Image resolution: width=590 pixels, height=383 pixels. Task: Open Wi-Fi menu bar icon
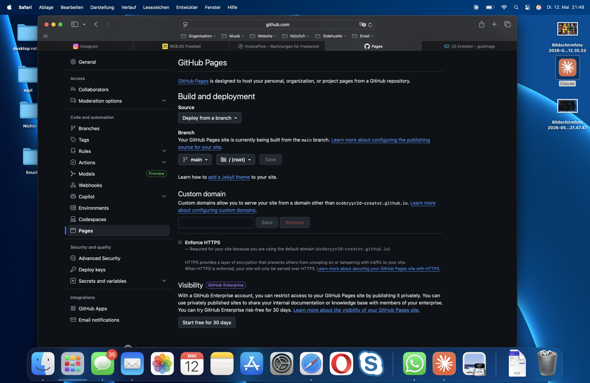[x=504, y=7]
